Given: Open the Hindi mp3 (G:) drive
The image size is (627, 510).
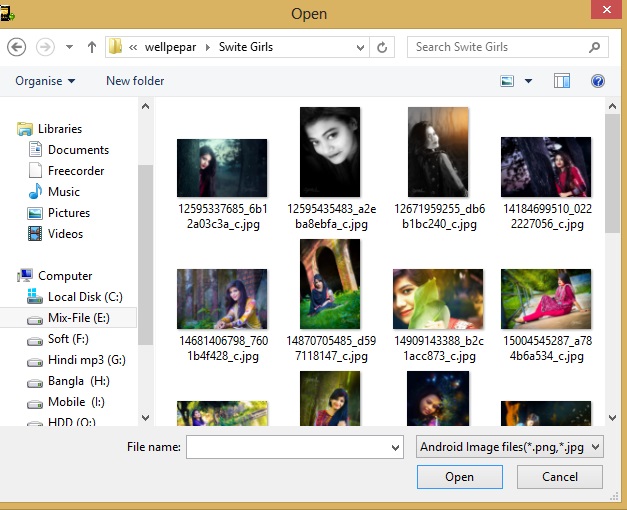Looking at the screenshot, I should click(87, 360).
